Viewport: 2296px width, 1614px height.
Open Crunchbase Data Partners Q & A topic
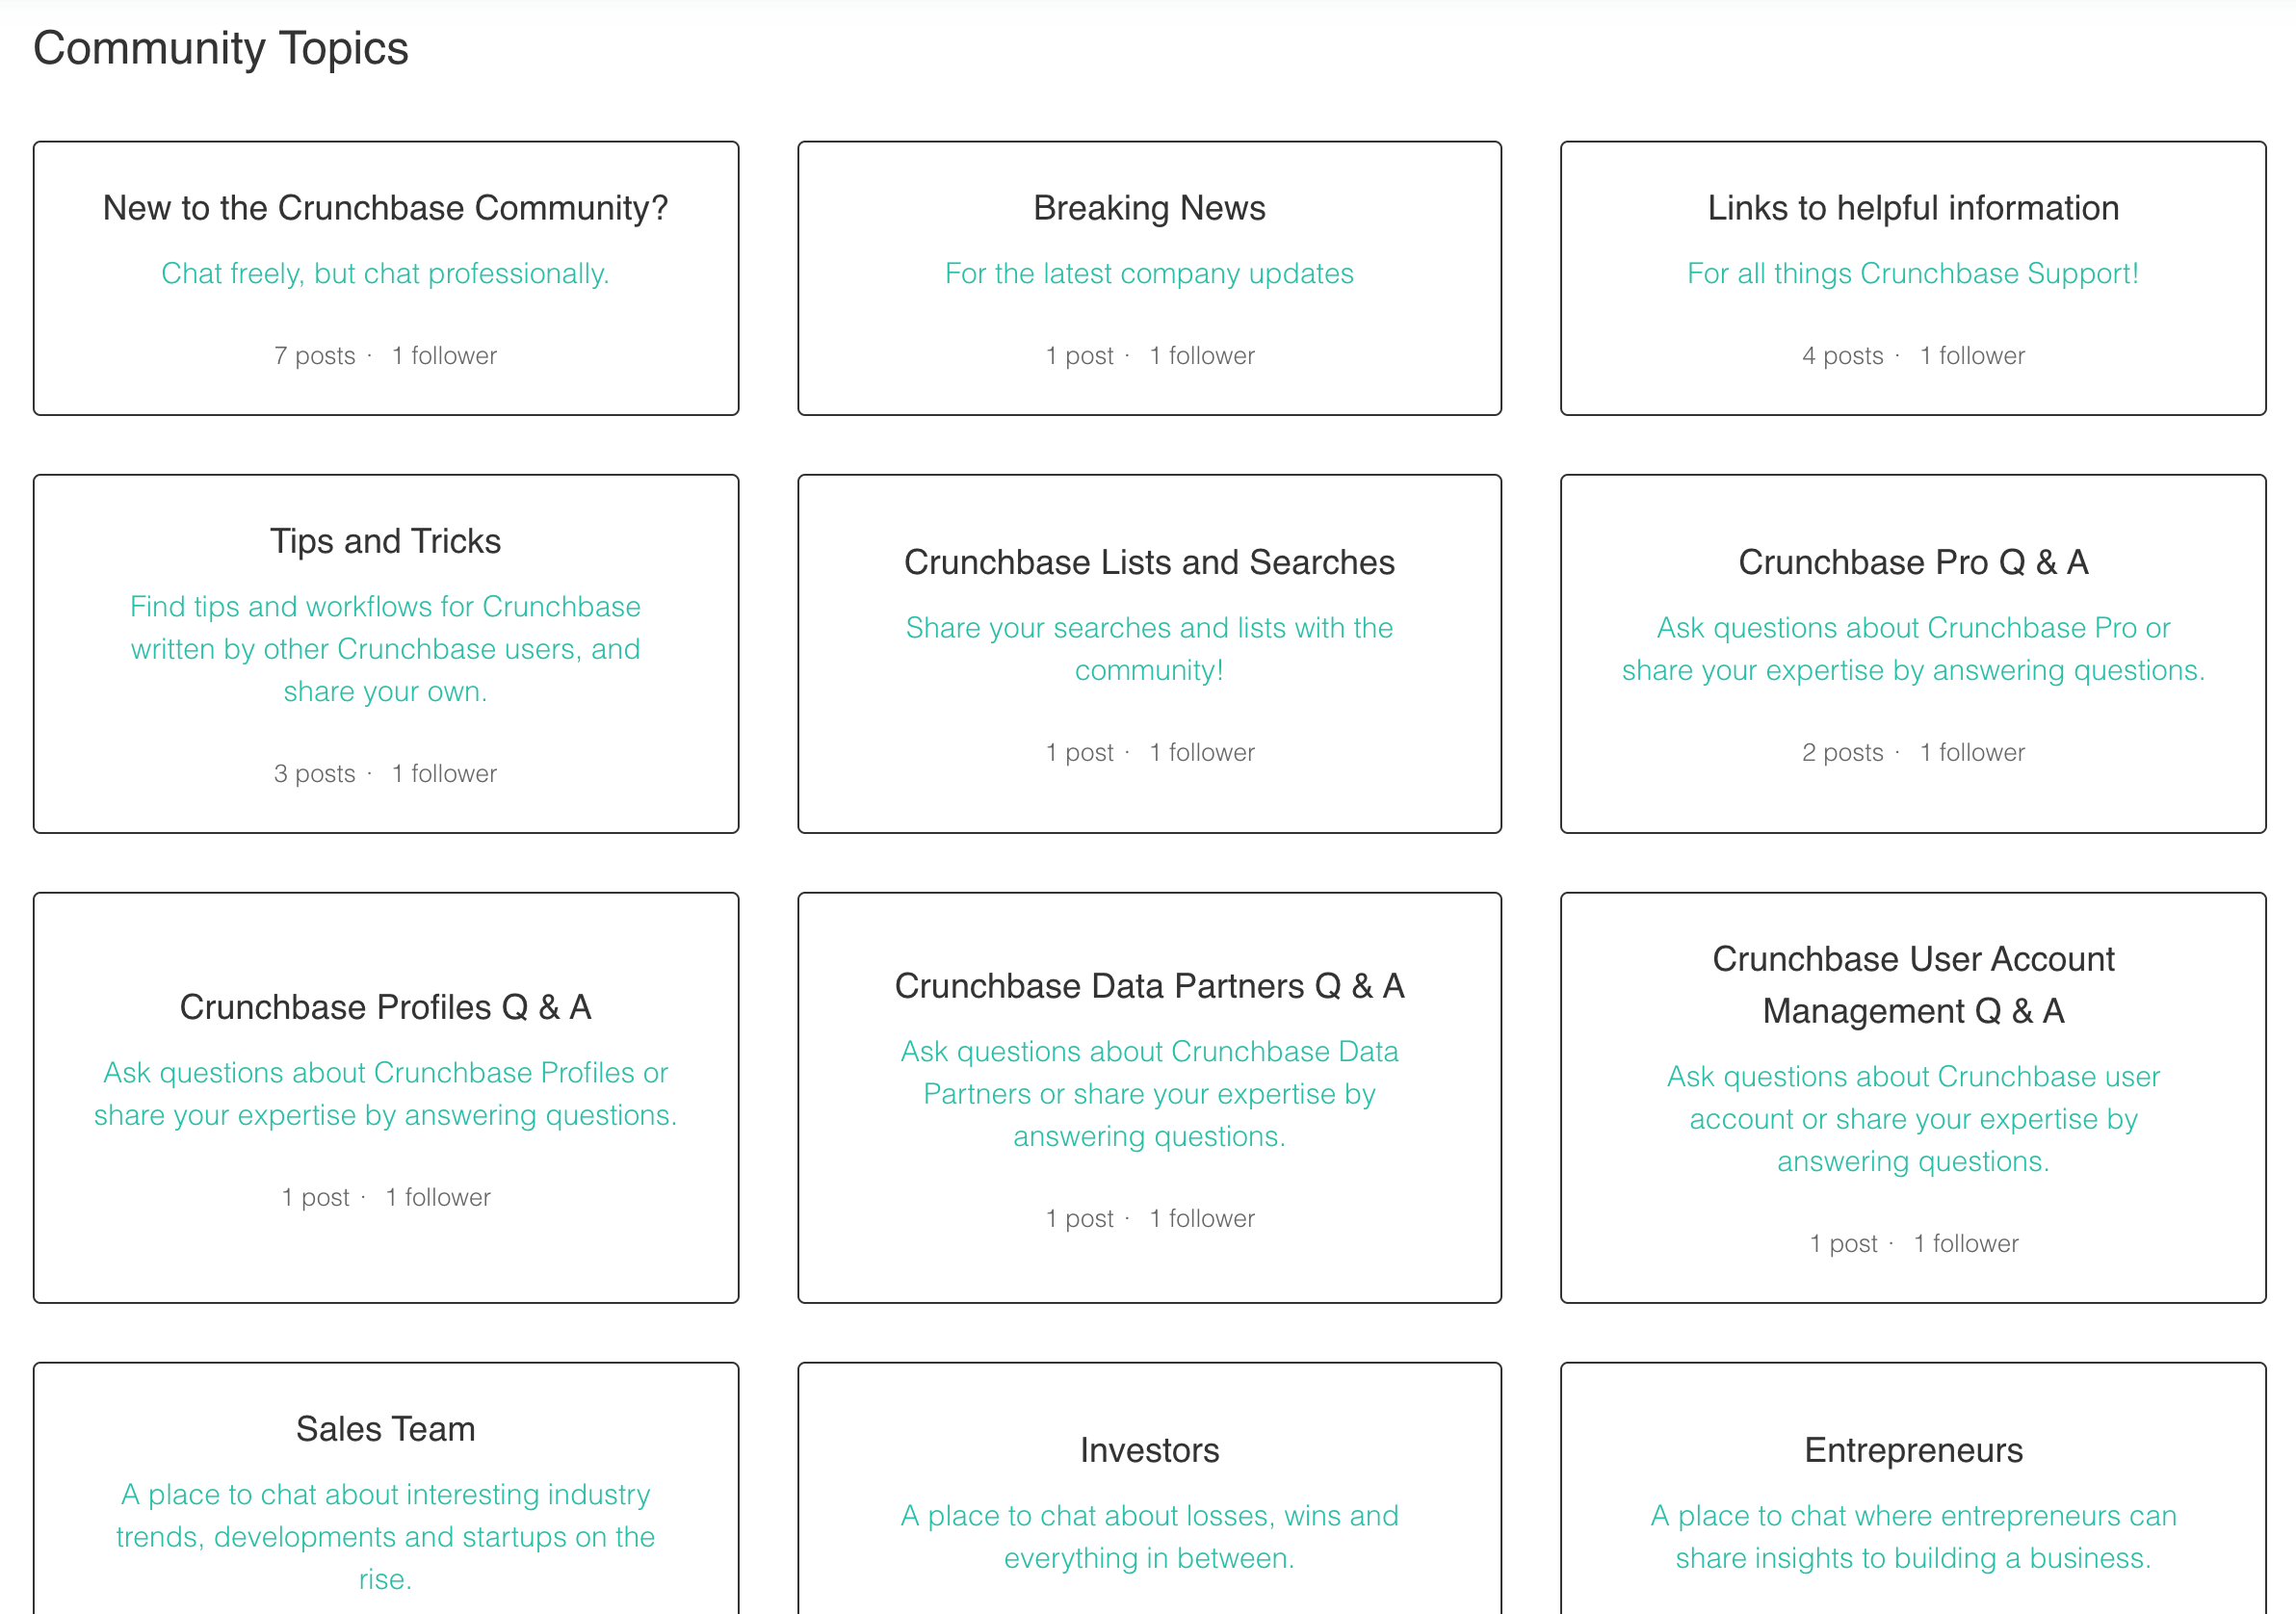(1149, 986)
